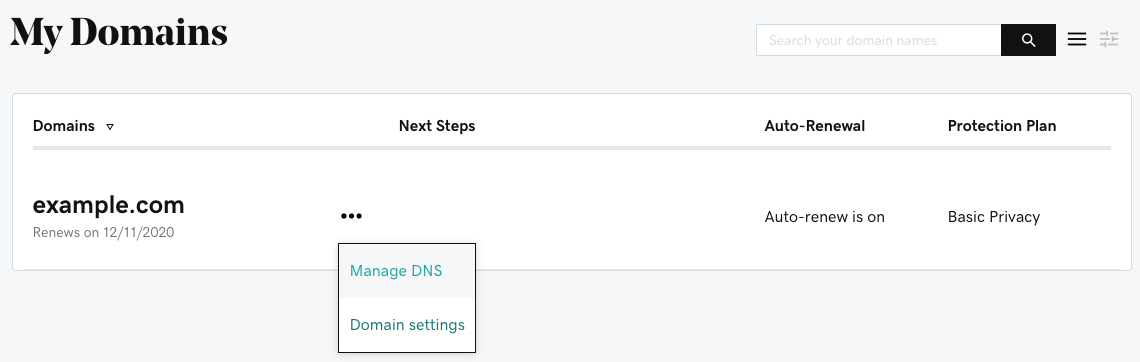Click the Protection Plan column header
The height and width of the screenshot is (362, 1140).
pos(1002,126)
